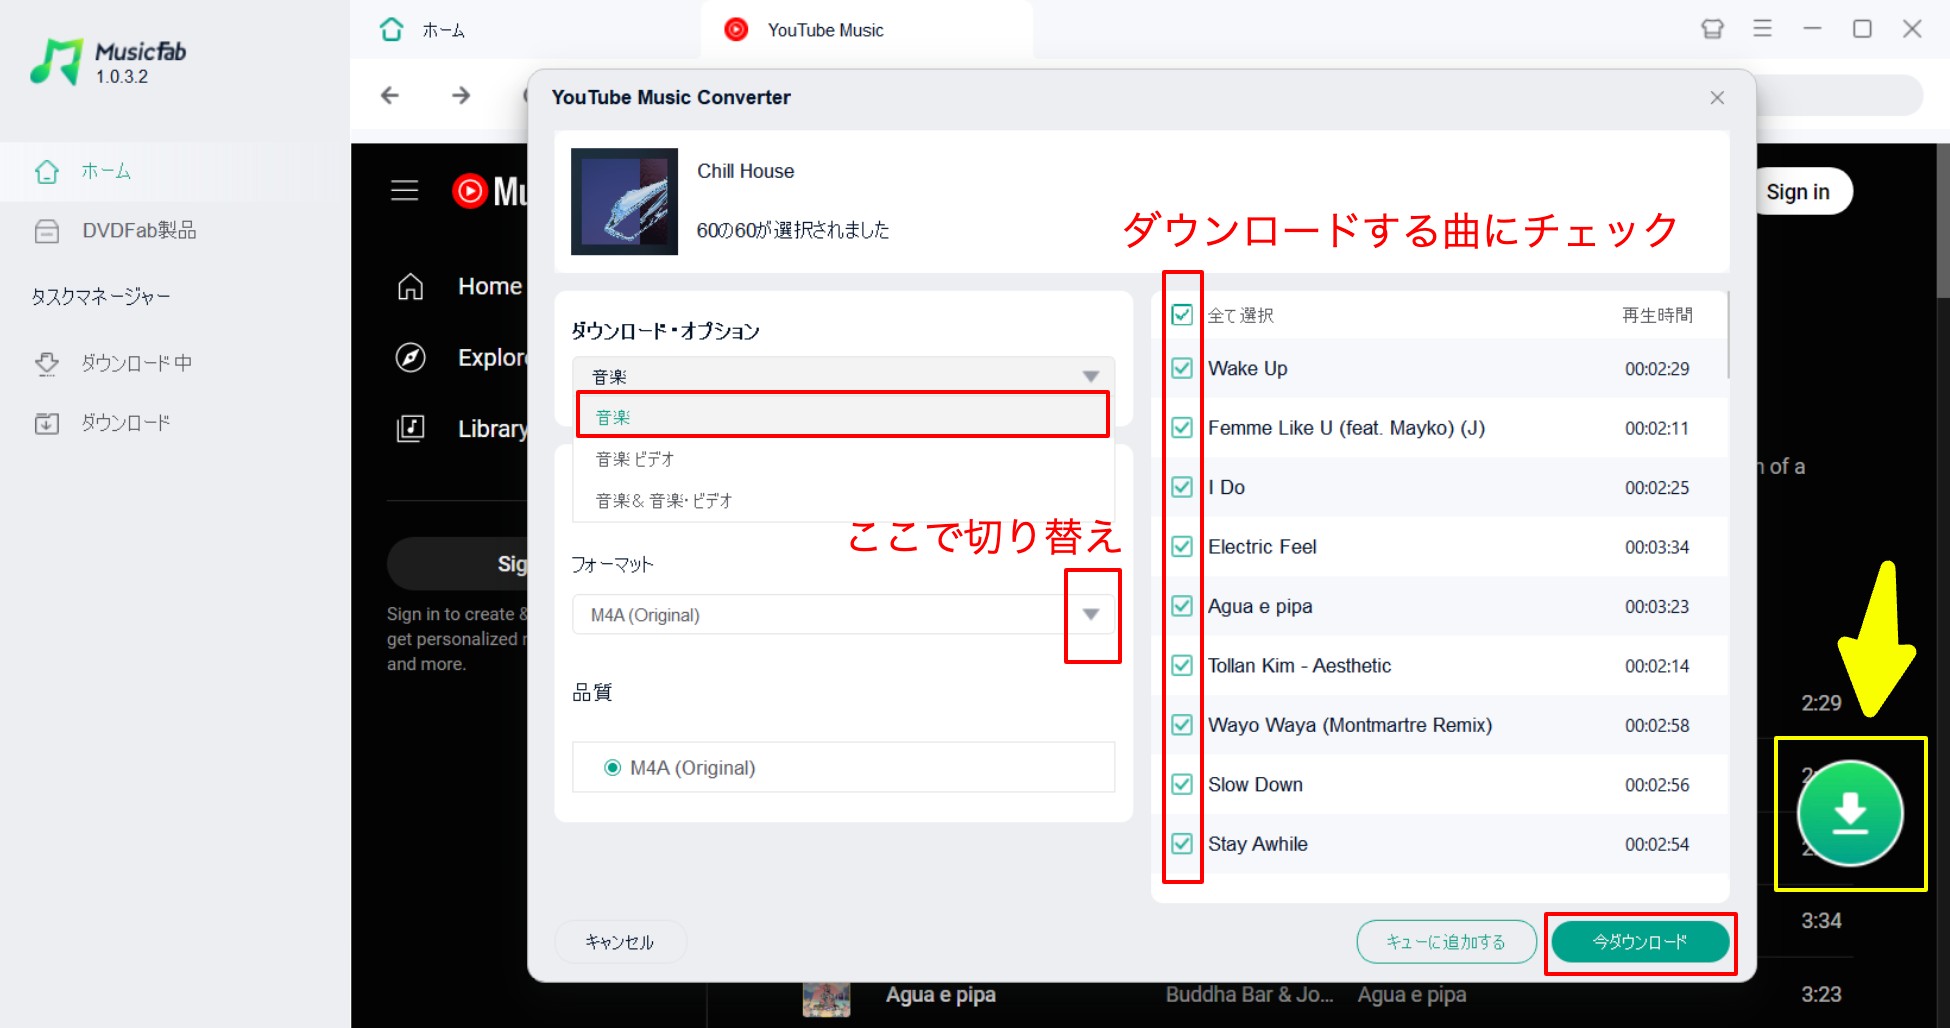Viewport: 1950px width, 1028px height.
Task: Click the Chill House playlist title
Action: pos(745,171)
